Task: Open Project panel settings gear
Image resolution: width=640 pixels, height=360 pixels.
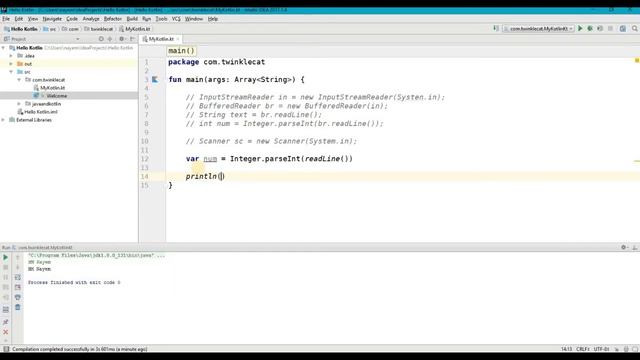Action: pyautogui.click(x=122, y=39)
